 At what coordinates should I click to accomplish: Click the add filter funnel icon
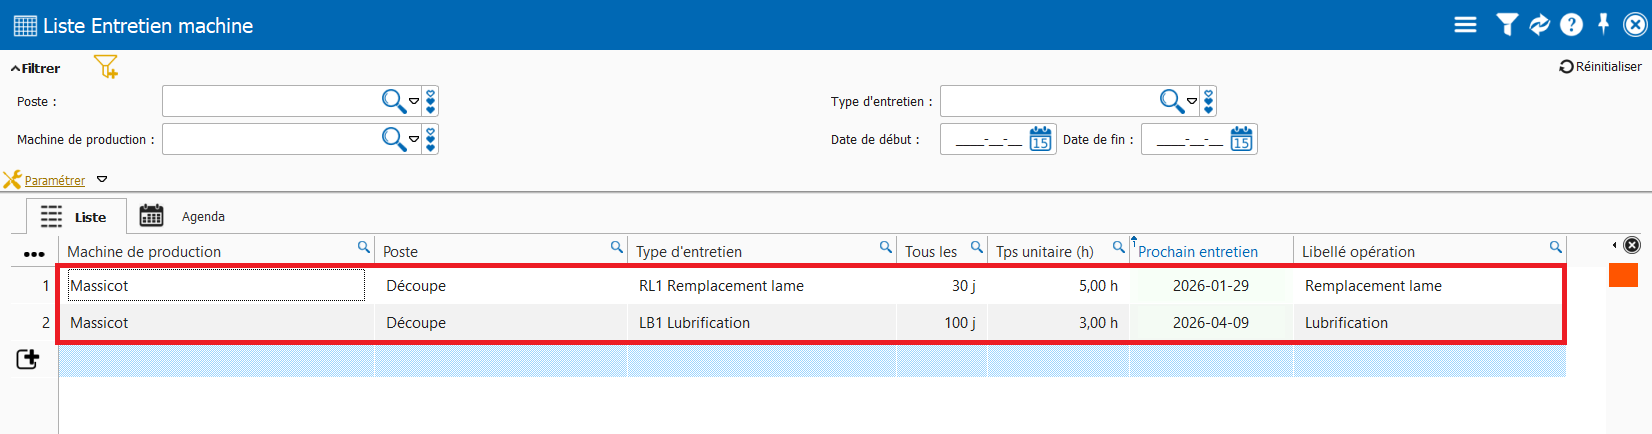pos(106,67)
